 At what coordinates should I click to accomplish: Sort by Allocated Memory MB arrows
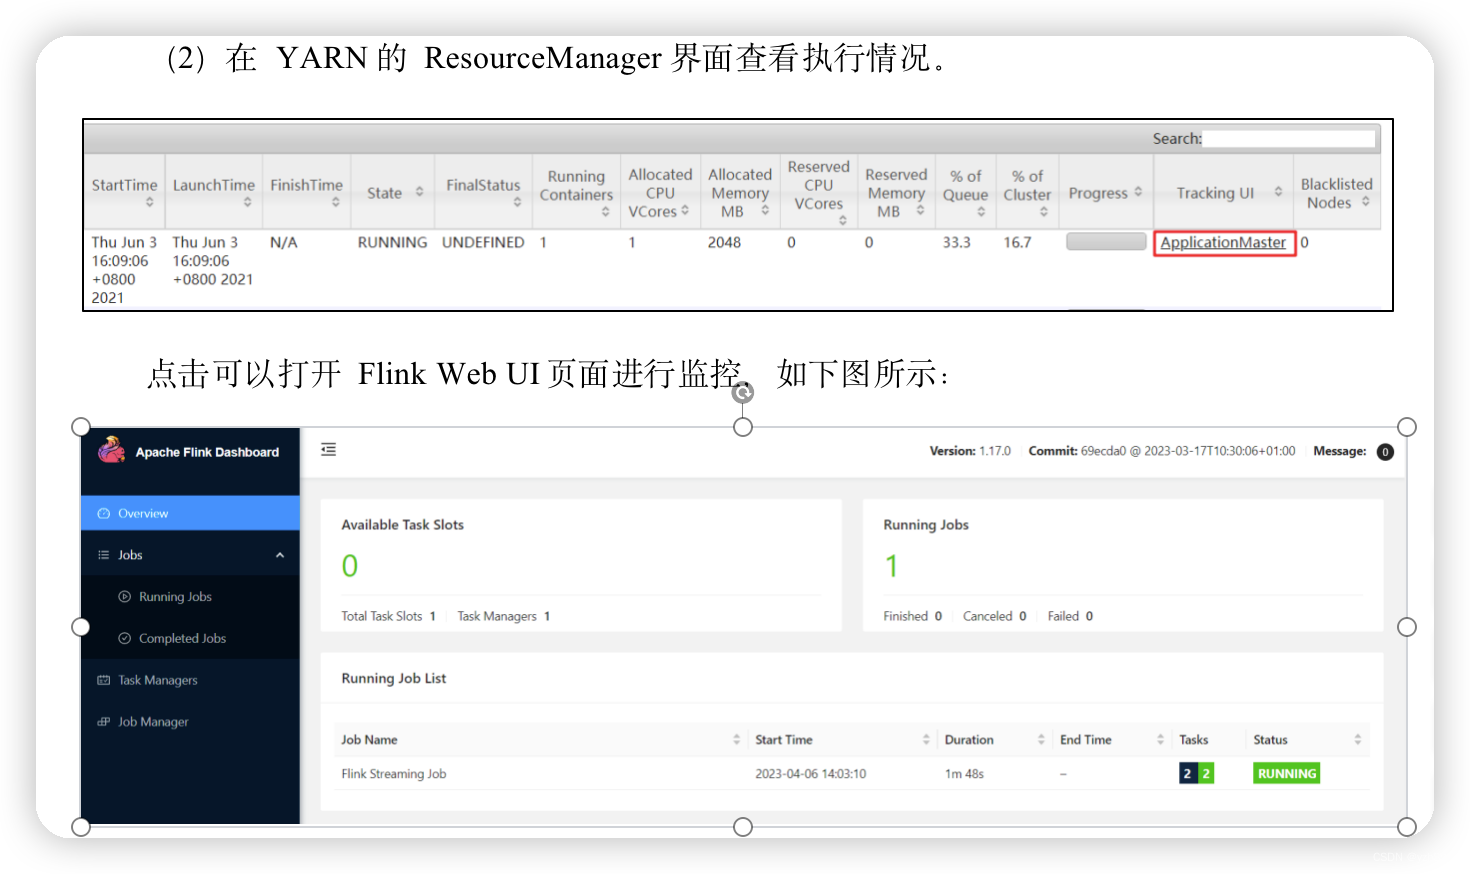765,210
